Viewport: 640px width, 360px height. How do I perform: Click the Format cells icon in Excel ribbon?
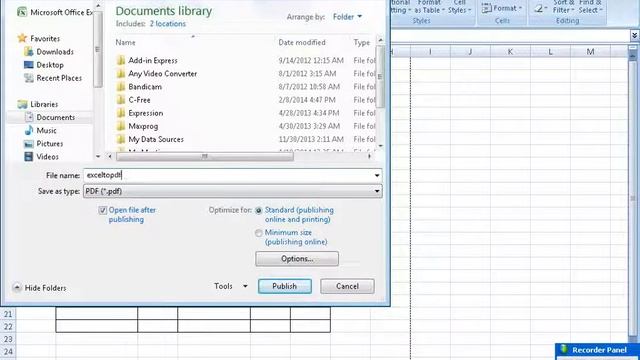click(486, 8)
